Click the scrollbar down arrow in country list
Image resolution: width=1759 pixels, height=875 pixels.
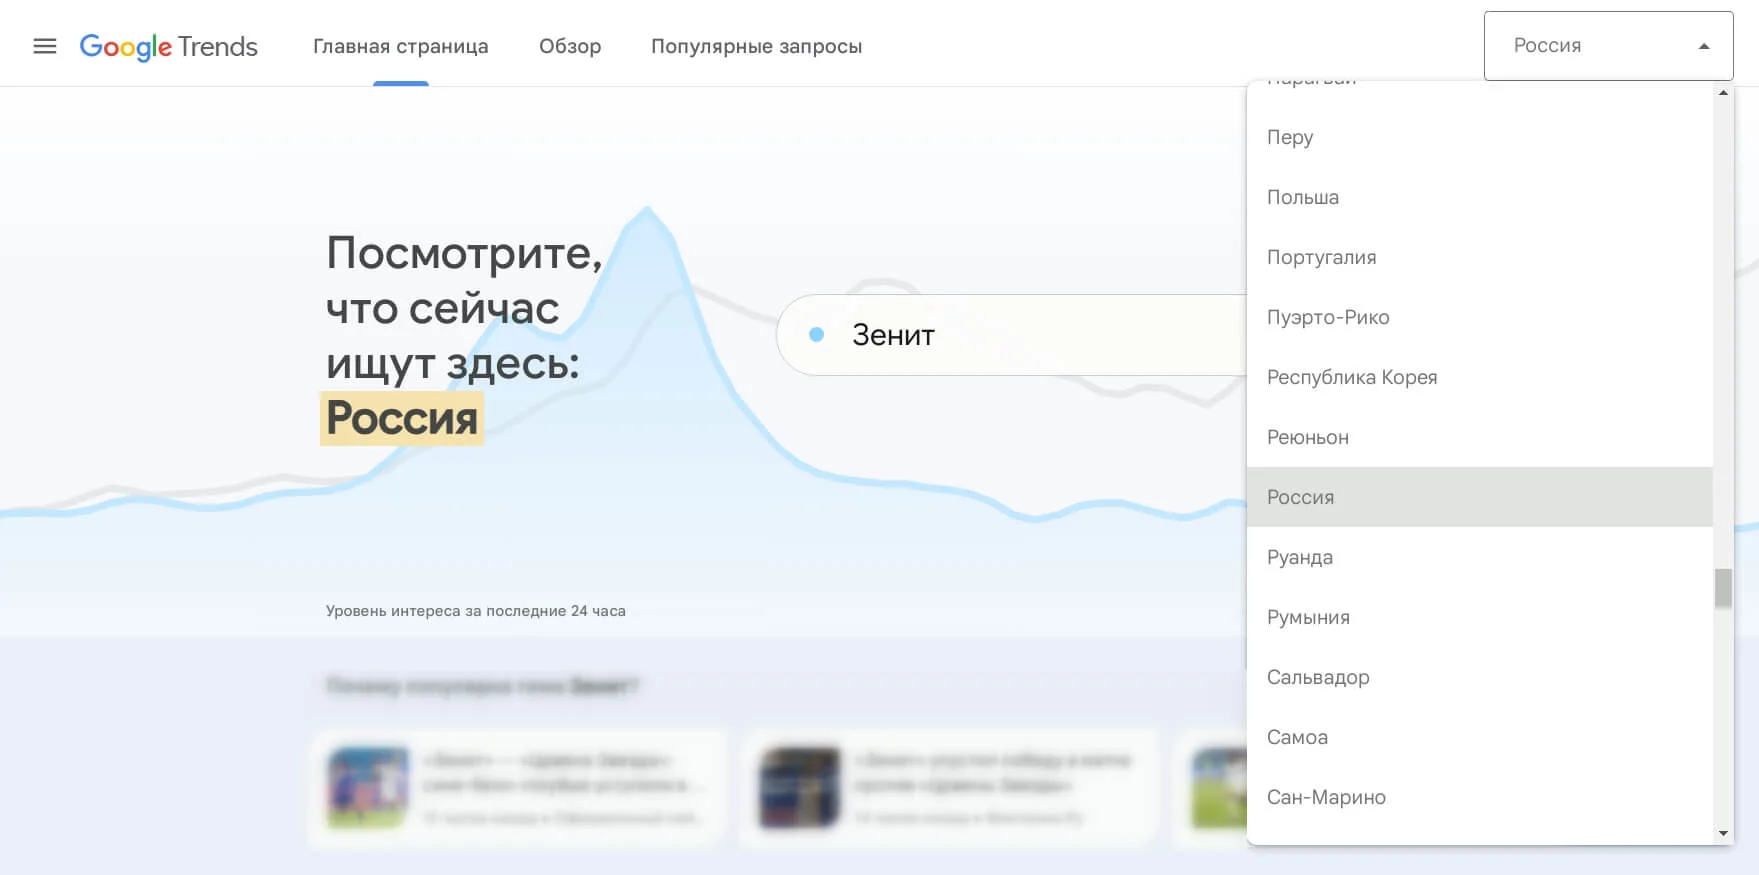click(x=1723, y=833)
